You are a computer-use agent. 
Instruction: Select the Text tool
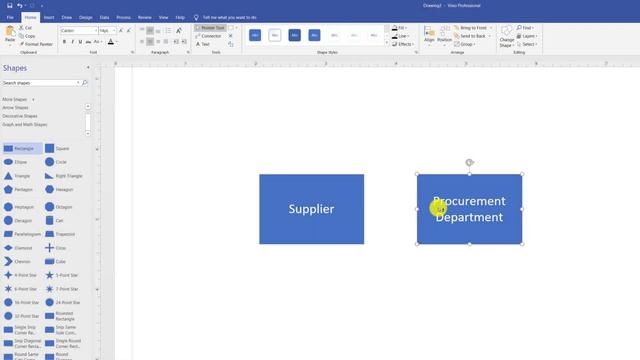click(202, 44)
